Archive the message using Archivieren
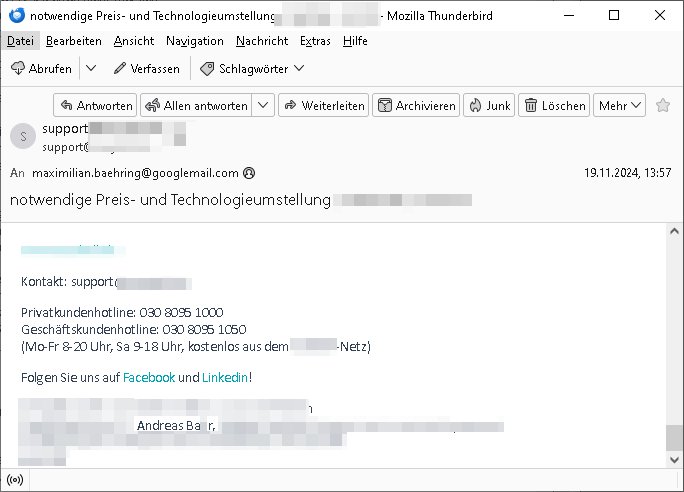The image size is (684, 492). pos(416,105)
